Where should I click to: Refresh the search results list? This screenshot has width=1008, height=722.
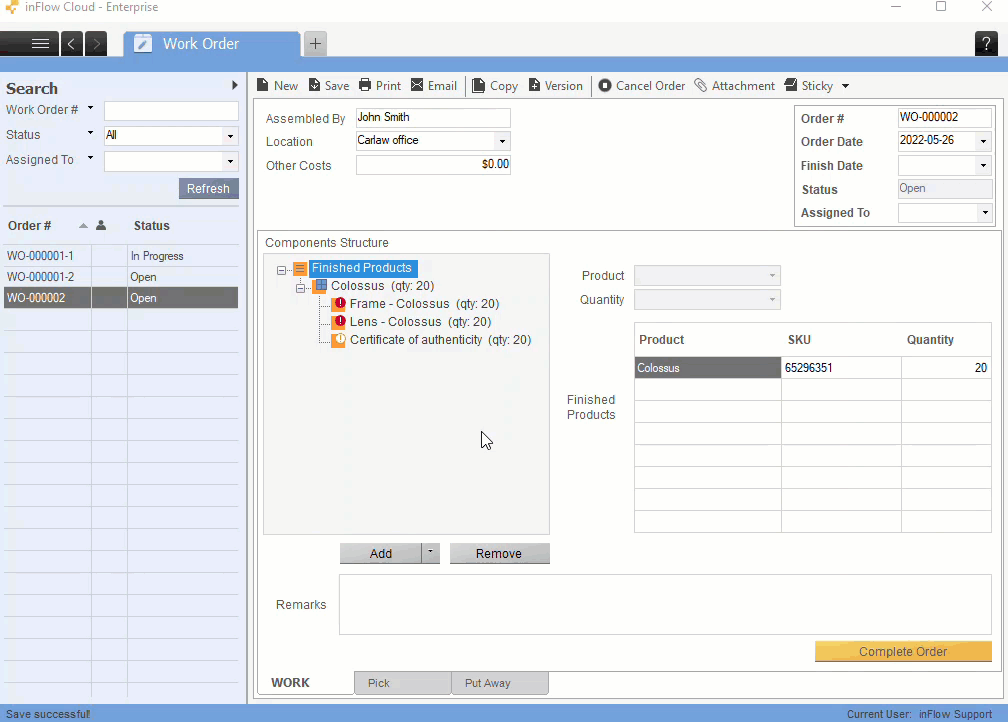tap(208, 188)
